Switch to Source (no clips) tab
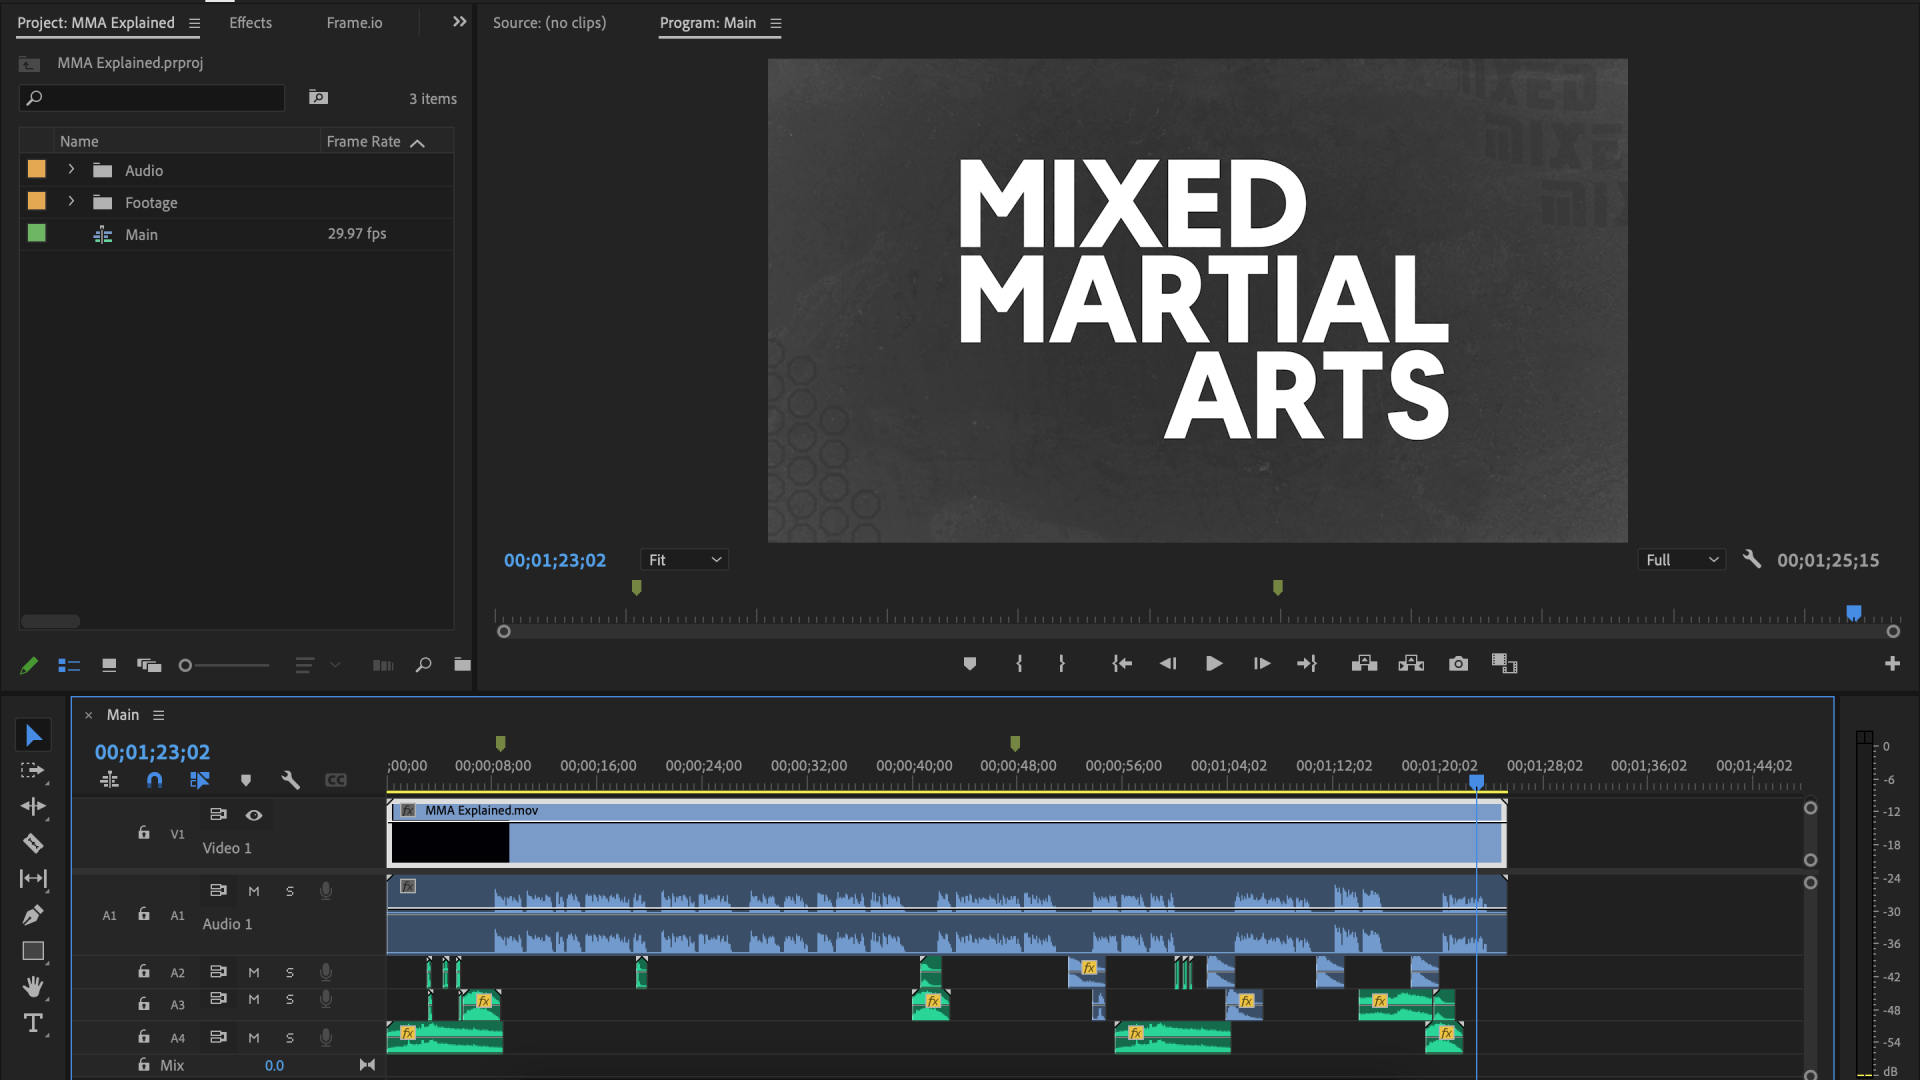This screenshot has width=1920, height=1080. 549,22
